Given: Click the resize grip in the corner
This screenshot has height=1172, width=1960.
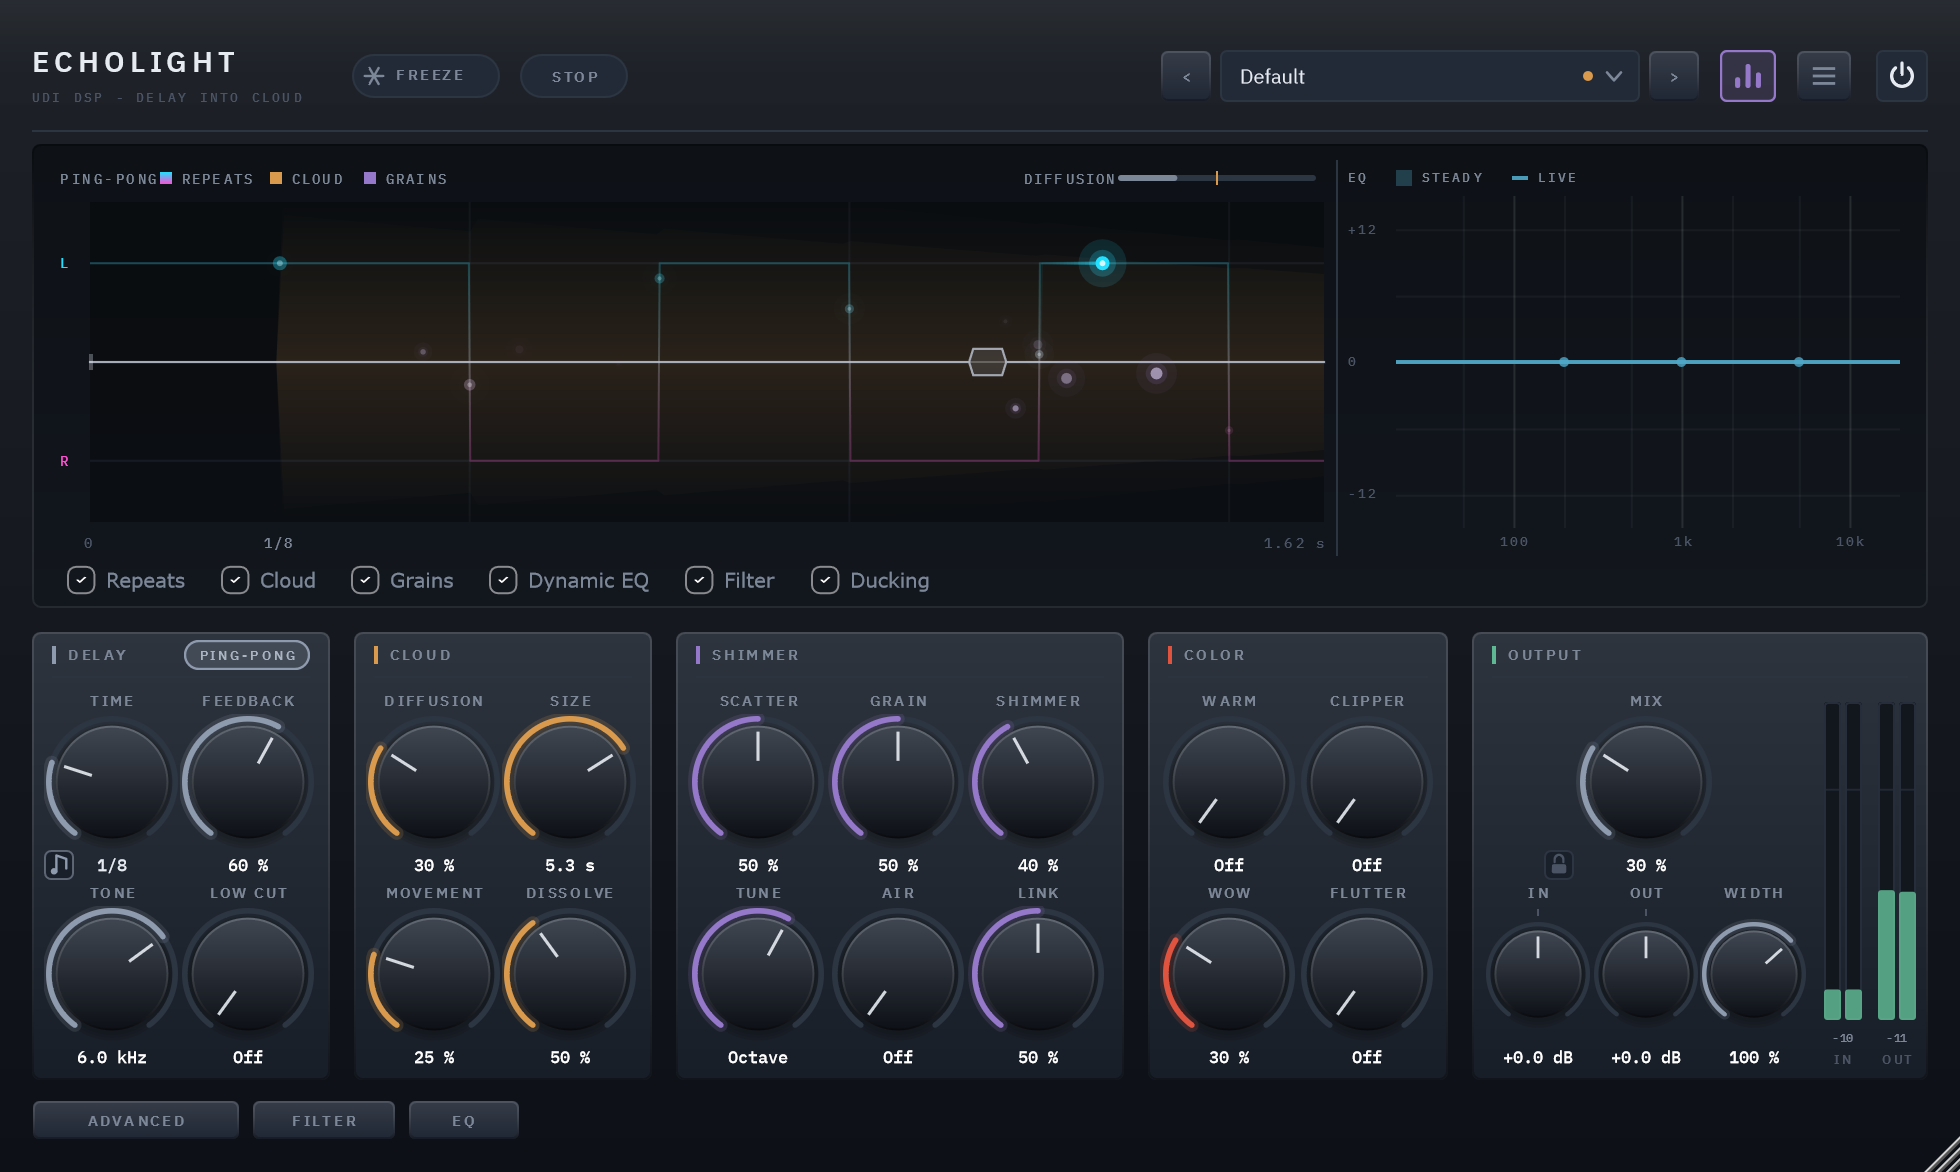Looking at the screenshot, I should tap(1942, 1154).
